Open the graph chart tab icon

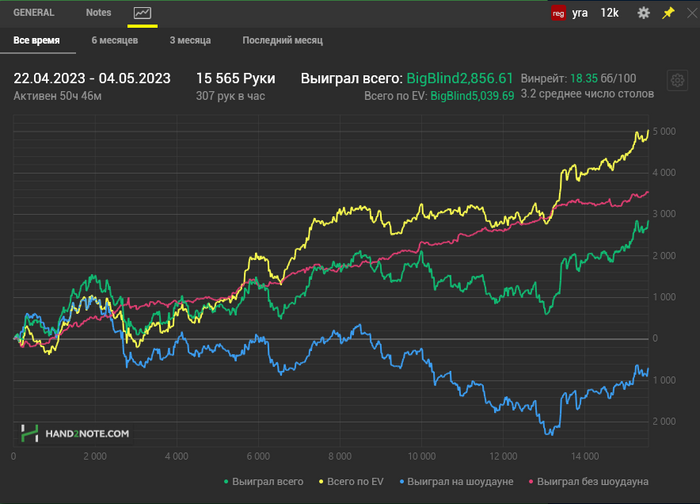coord(142,13)
